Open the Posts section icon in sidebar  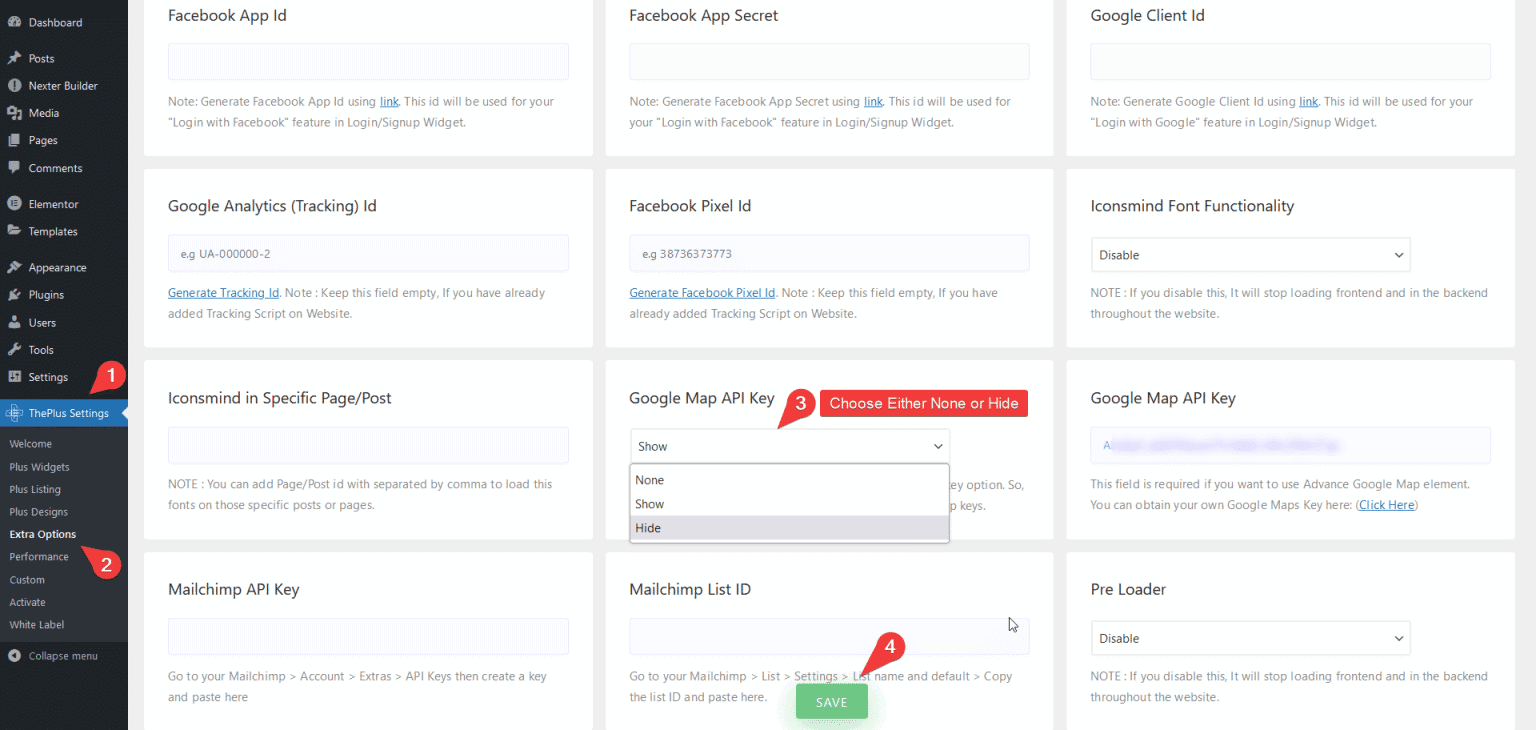[14, 57]
